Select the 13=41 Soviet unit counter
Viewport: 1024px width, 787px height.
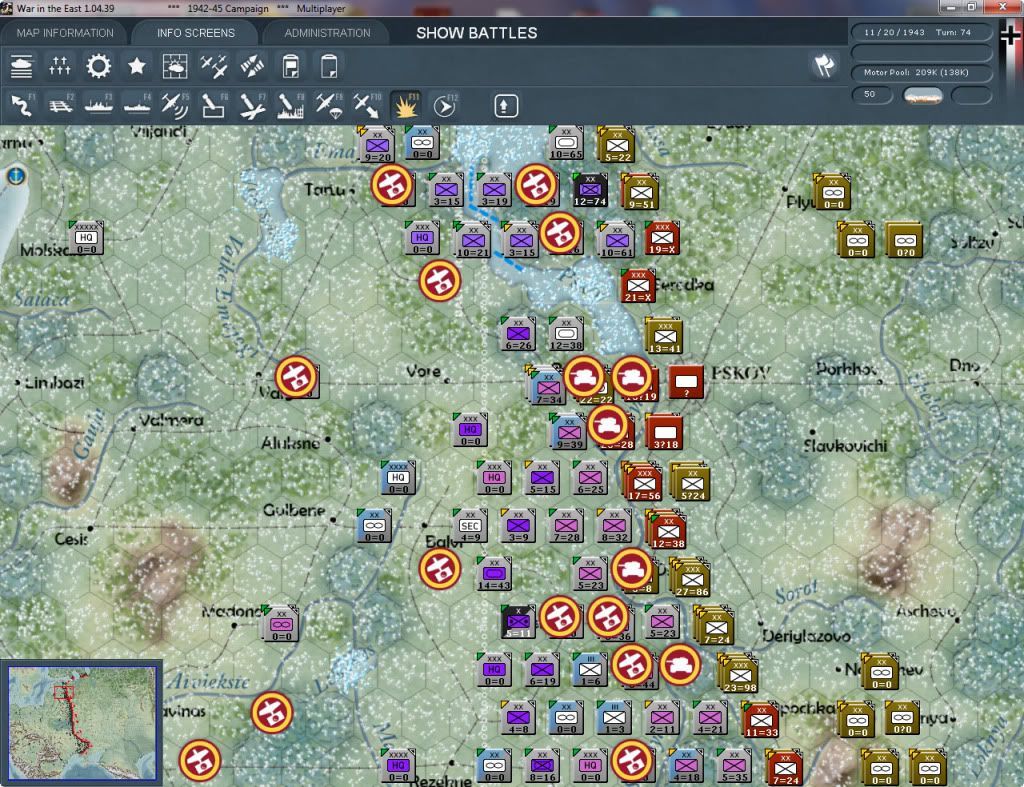coord(664,337)
